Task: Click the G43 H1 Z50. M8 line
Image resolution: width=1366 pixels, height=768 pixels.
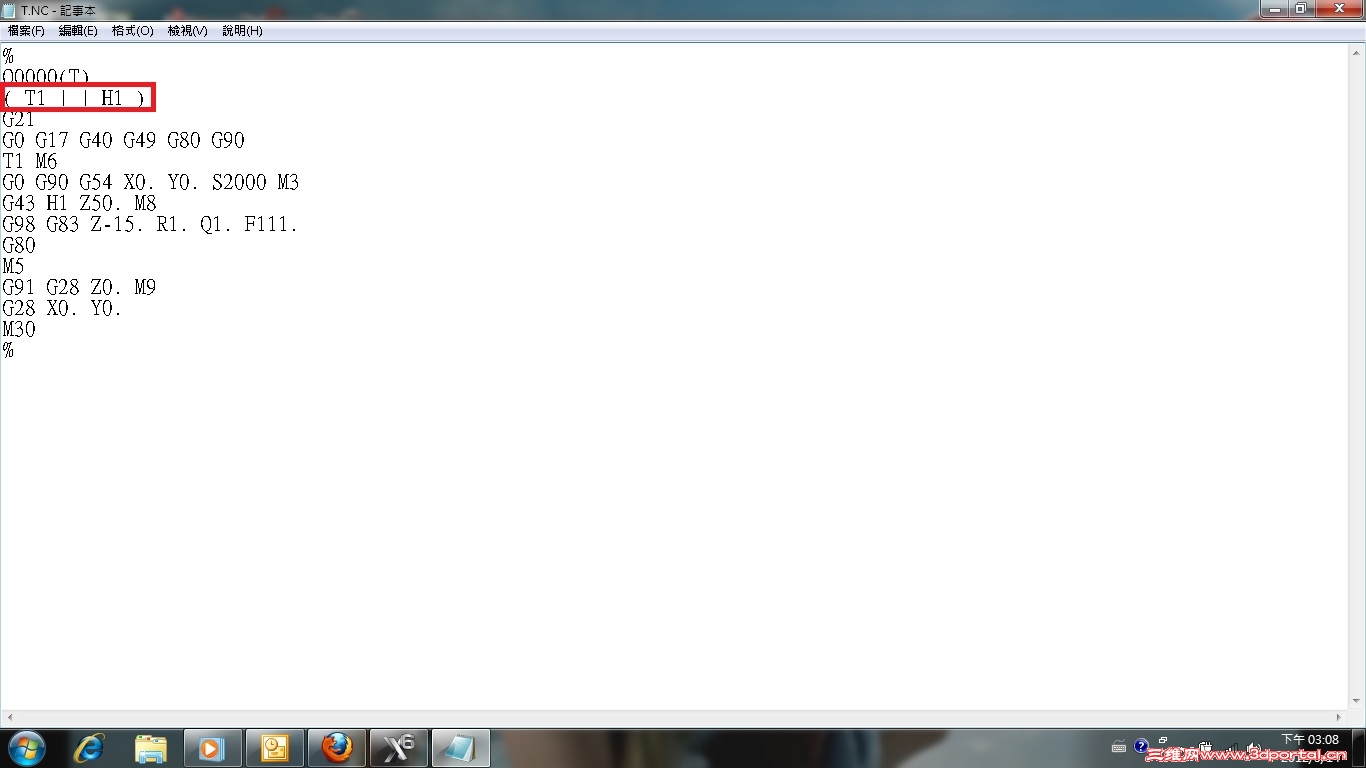Action: click(x=79, y=203)
